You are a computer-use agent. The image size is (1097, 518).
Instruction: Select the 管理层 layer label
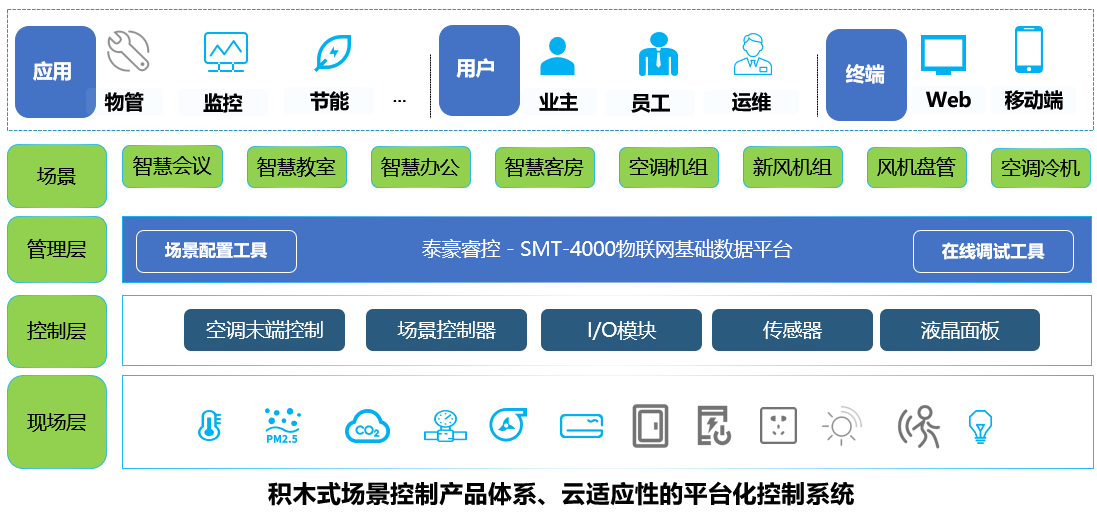click(57, 249)
